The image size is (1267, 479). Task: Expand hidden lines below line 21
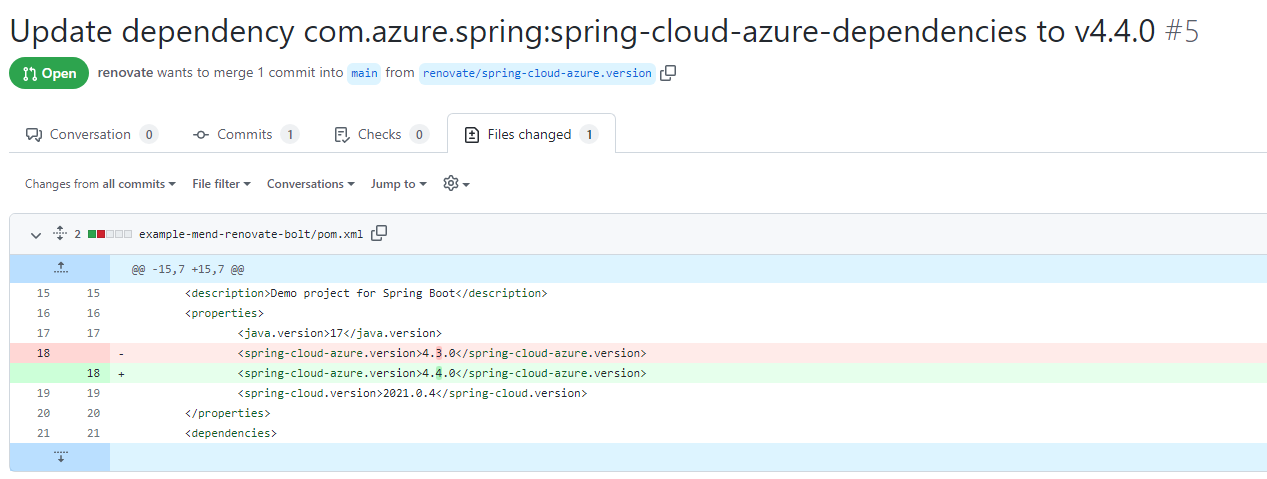[60, 457]
